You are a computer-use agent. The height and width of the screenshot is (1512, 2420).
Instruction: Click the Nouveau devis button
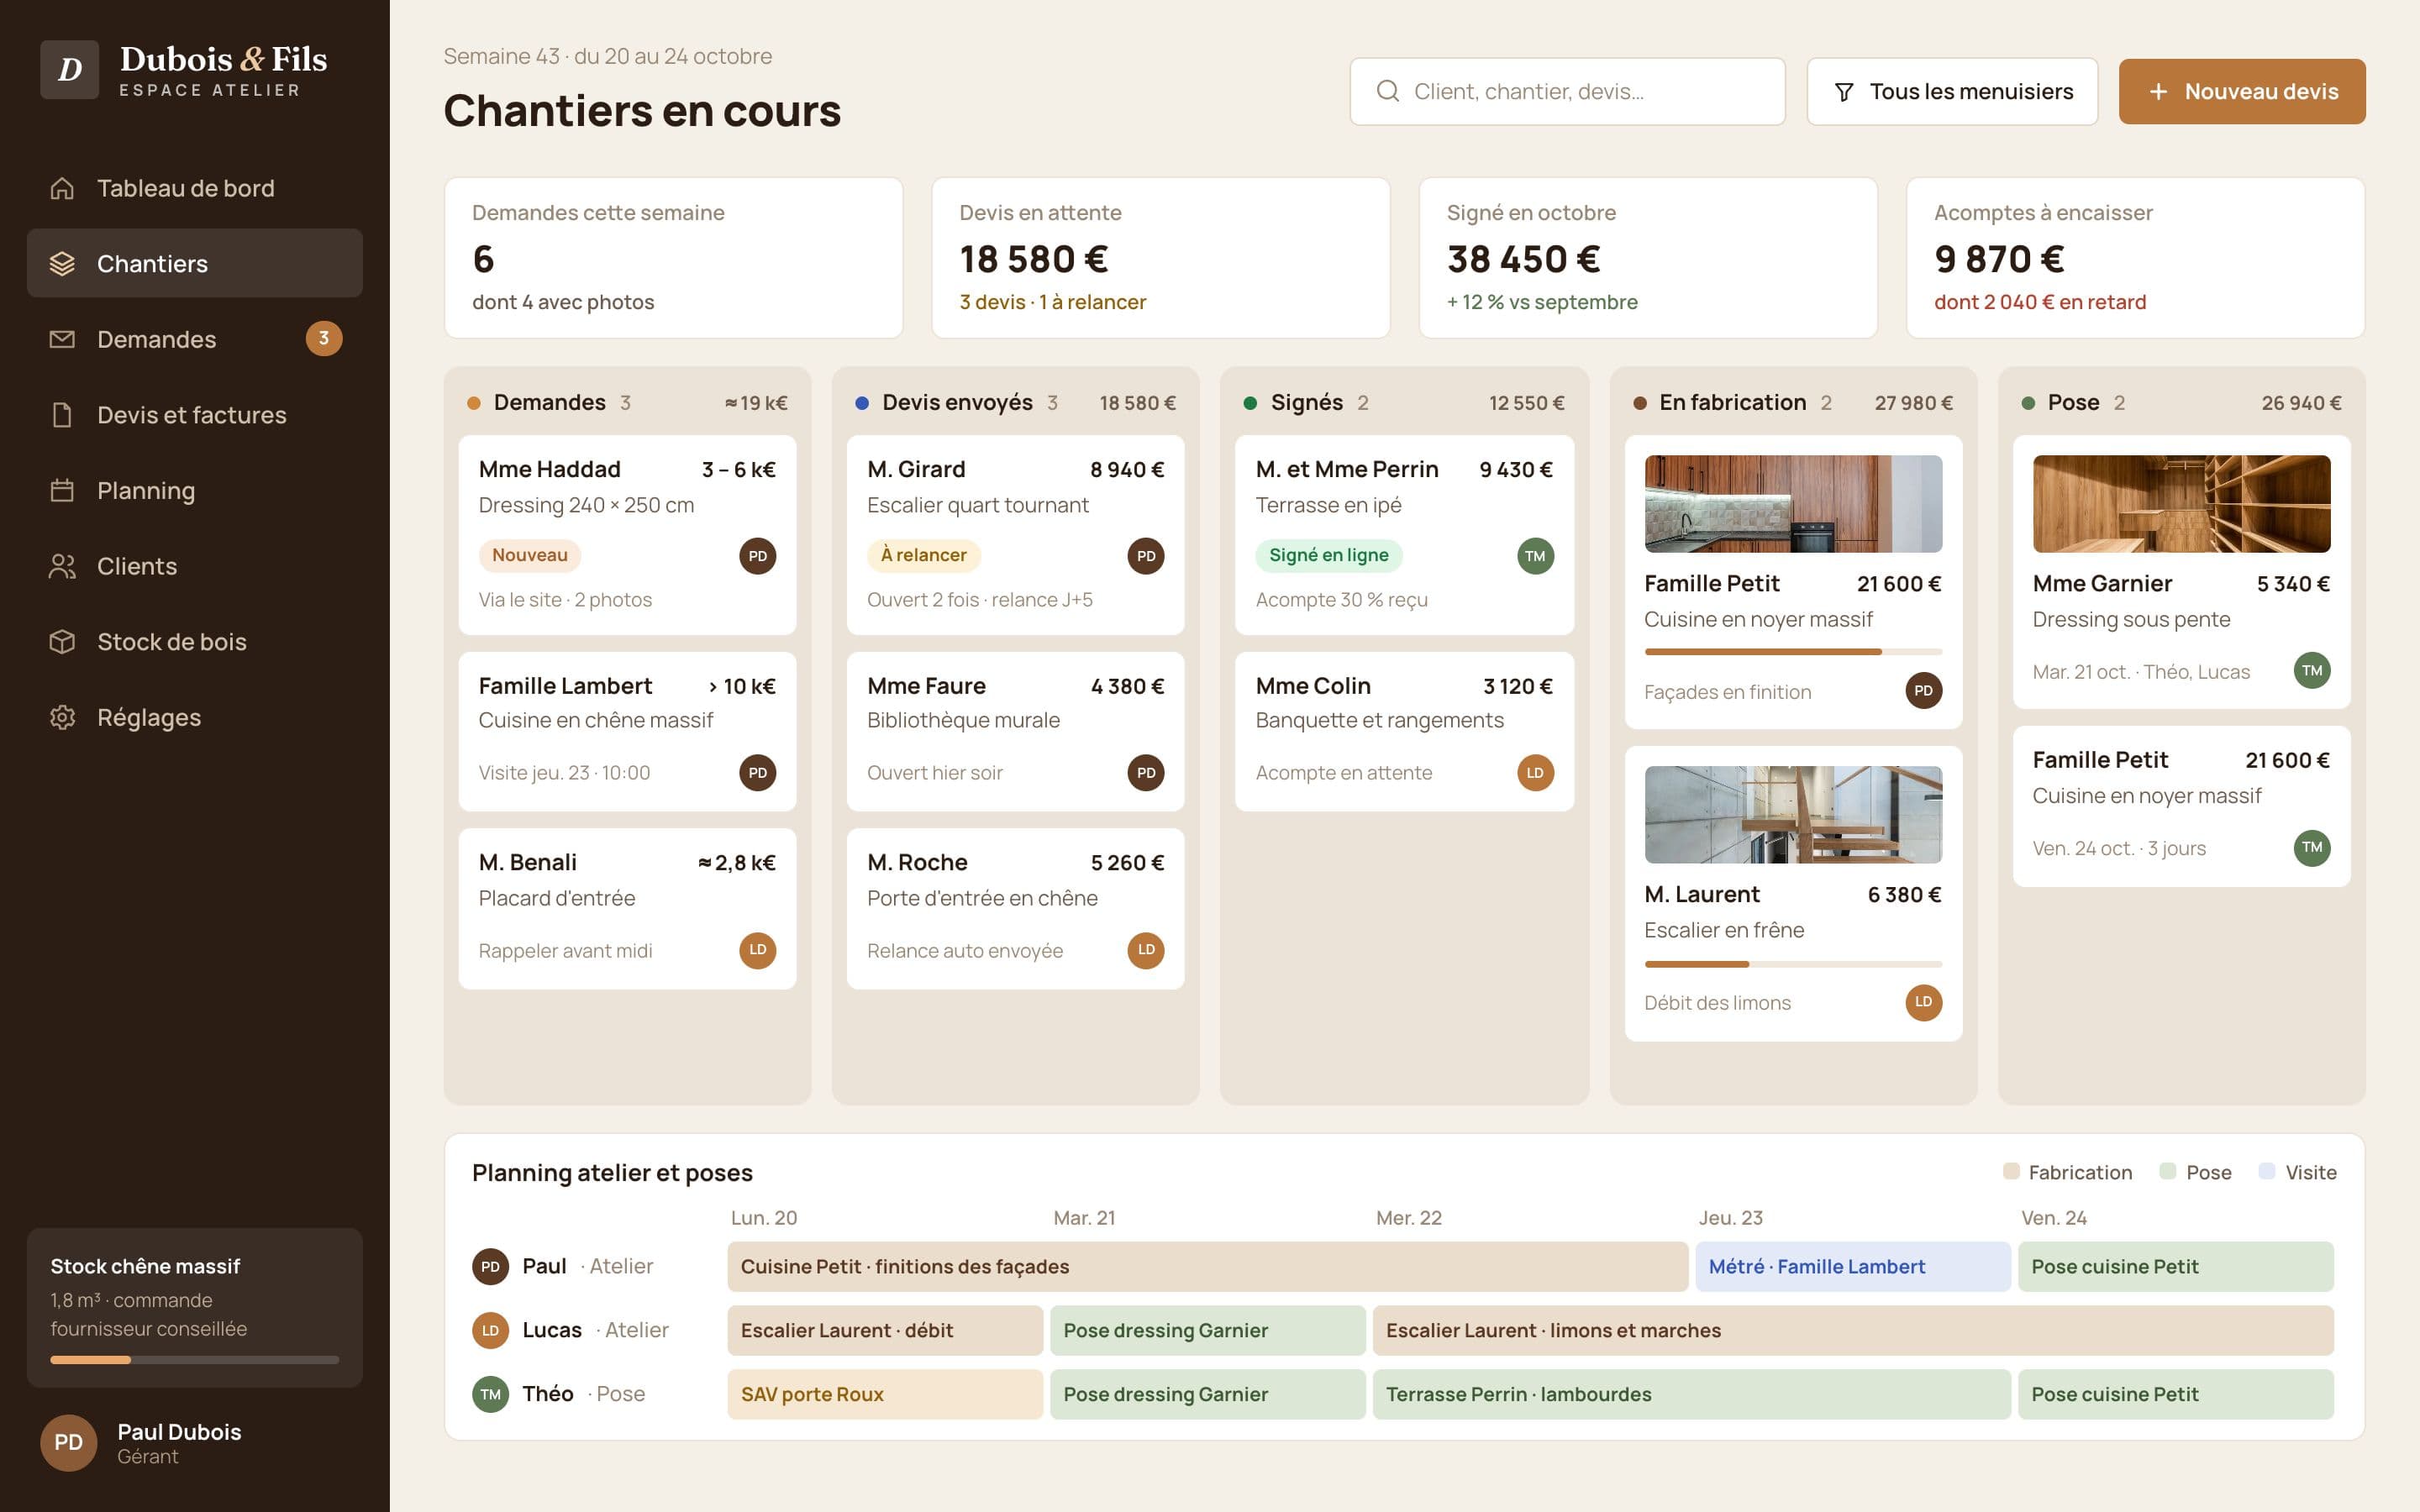pos(2242,91)
